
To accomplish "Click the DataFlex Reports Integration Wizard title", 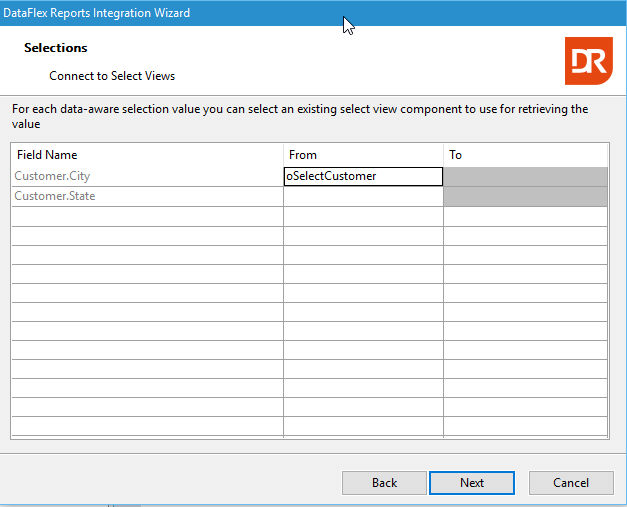I will 96,13.
